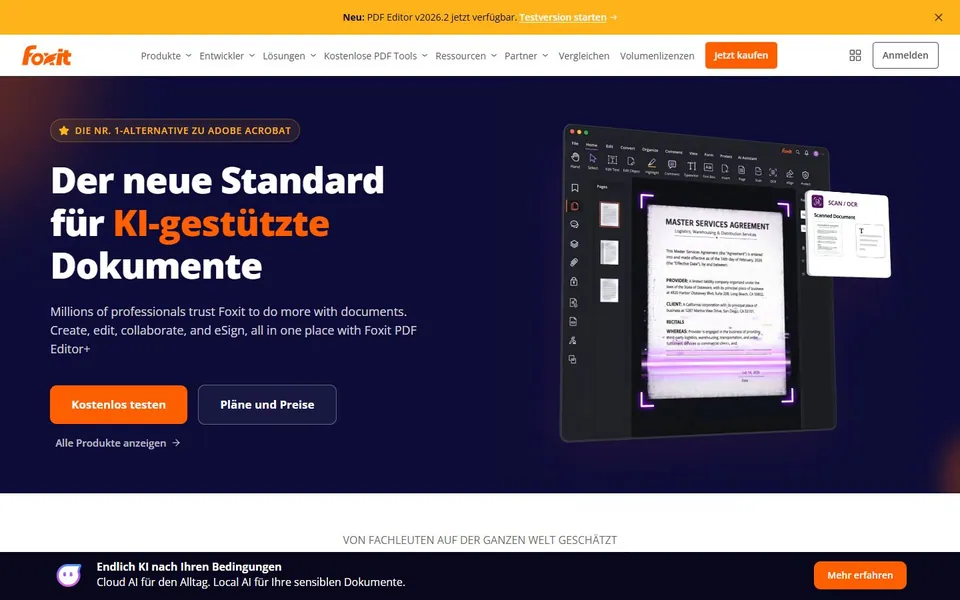The image size is (960, 600).
Task: Open the Vergleichen nav item
Action: pos(583,56)
